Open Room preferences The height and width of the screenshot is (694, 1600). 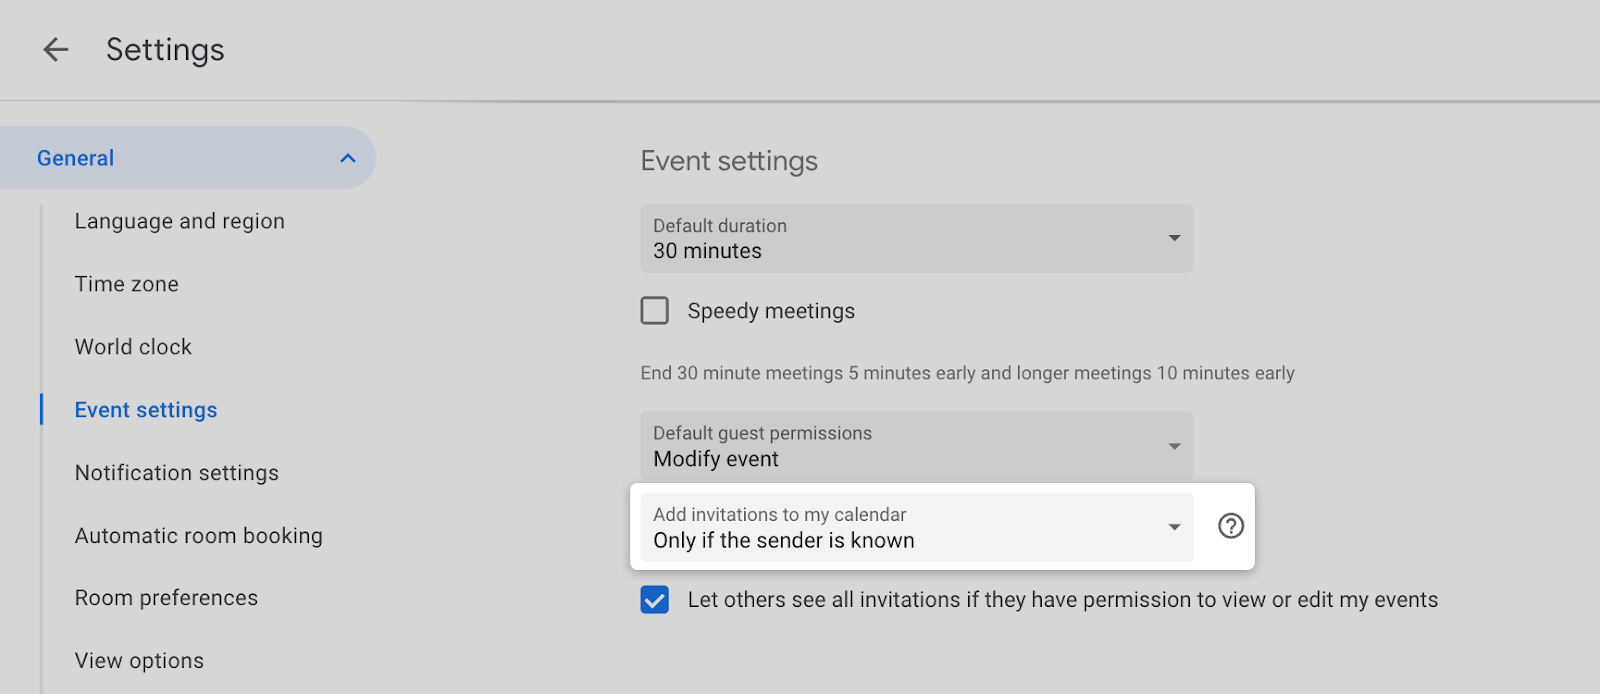point(166,598)
